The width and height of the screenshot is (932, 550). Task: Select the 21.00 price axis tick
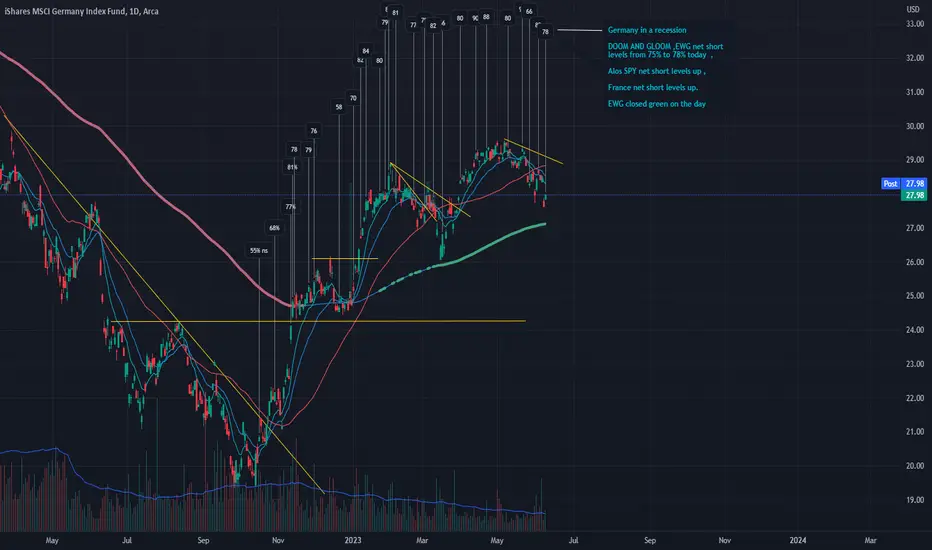[915, 432]
